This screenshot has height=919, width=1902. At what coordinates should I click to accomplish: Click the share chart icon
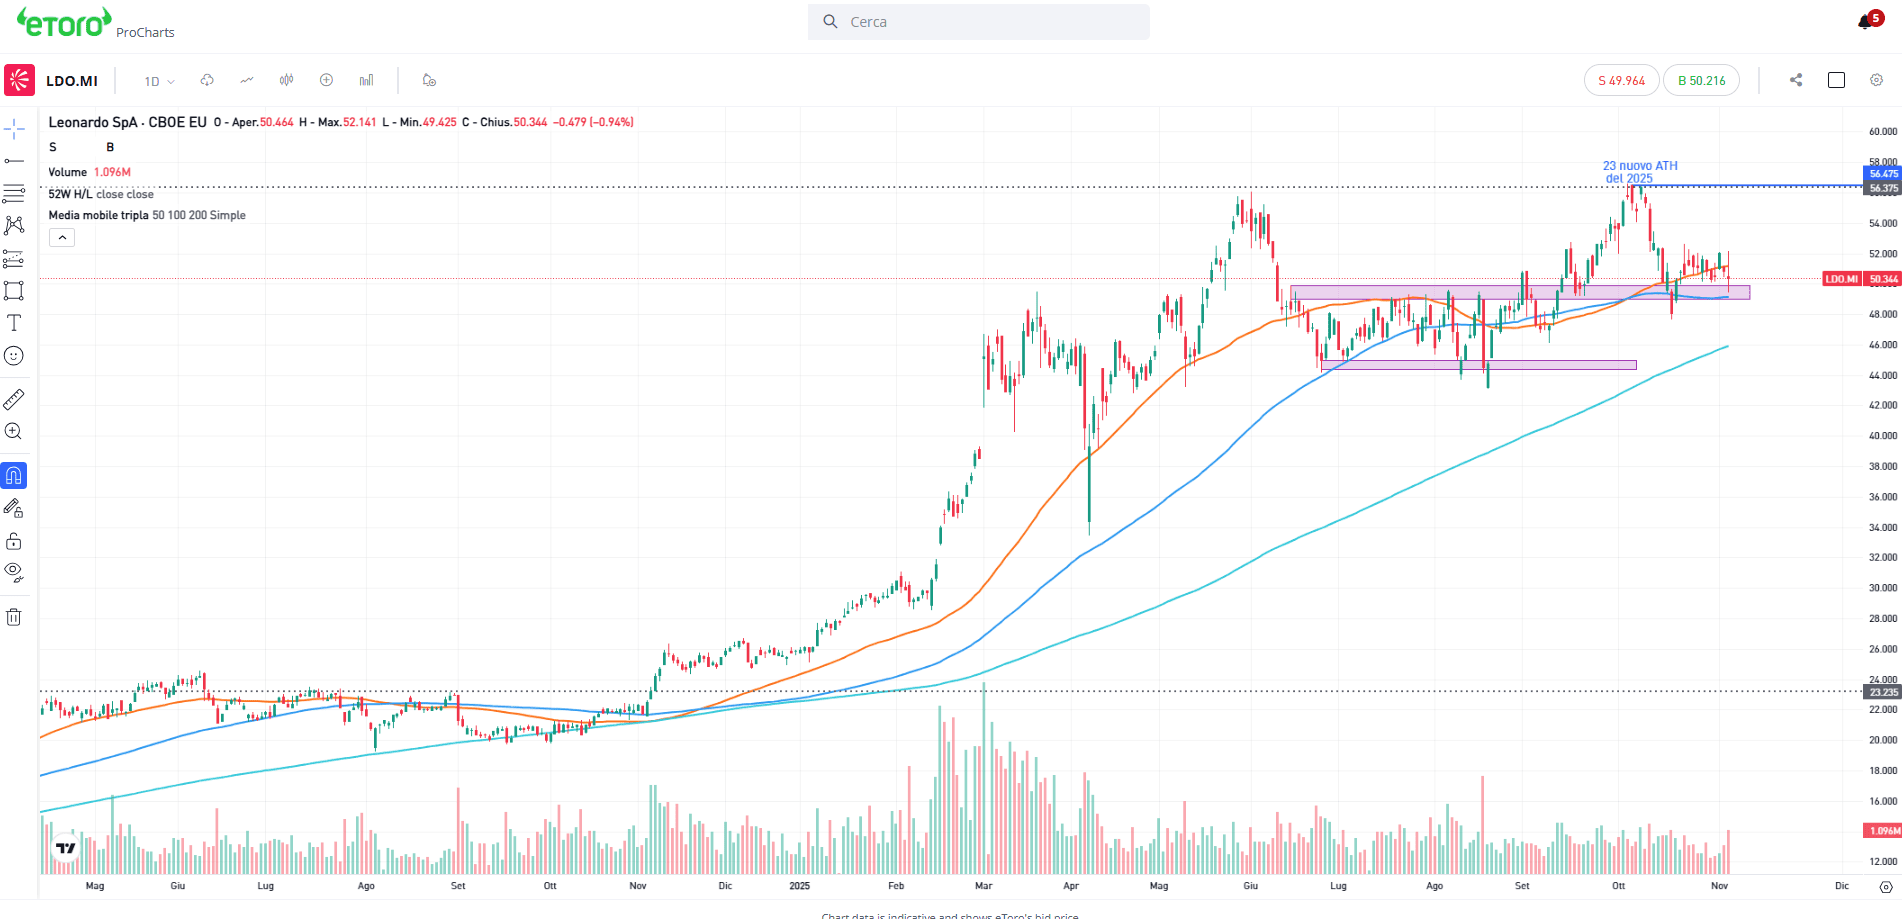tap(1796, 80)
